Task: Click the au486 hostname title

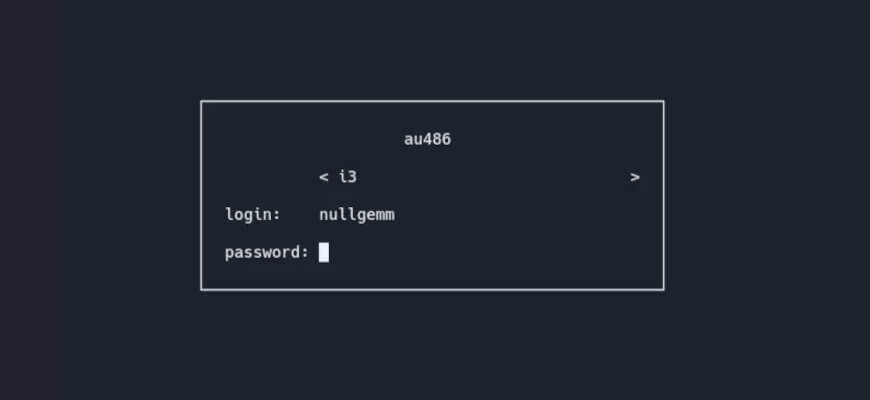Action: [x=427, y=139]
